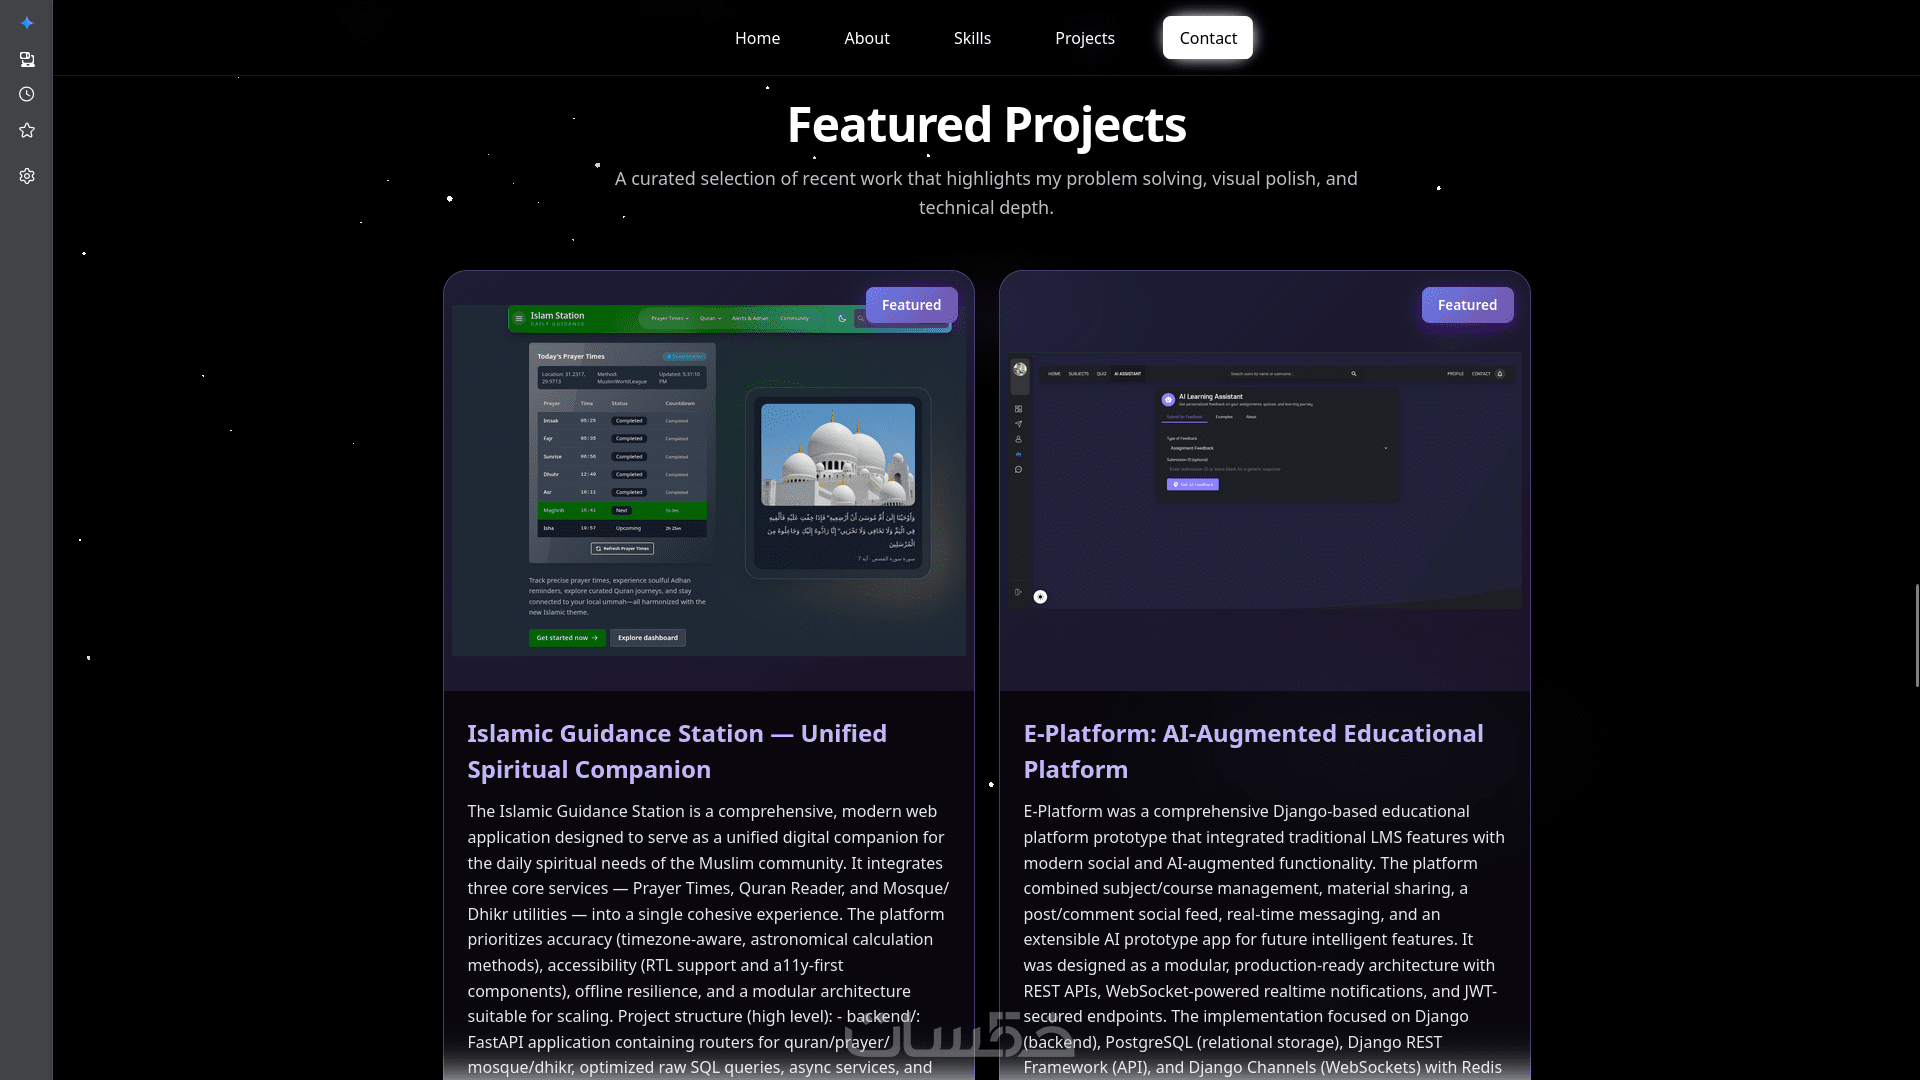Open the settings gear icon

[27, 176]
